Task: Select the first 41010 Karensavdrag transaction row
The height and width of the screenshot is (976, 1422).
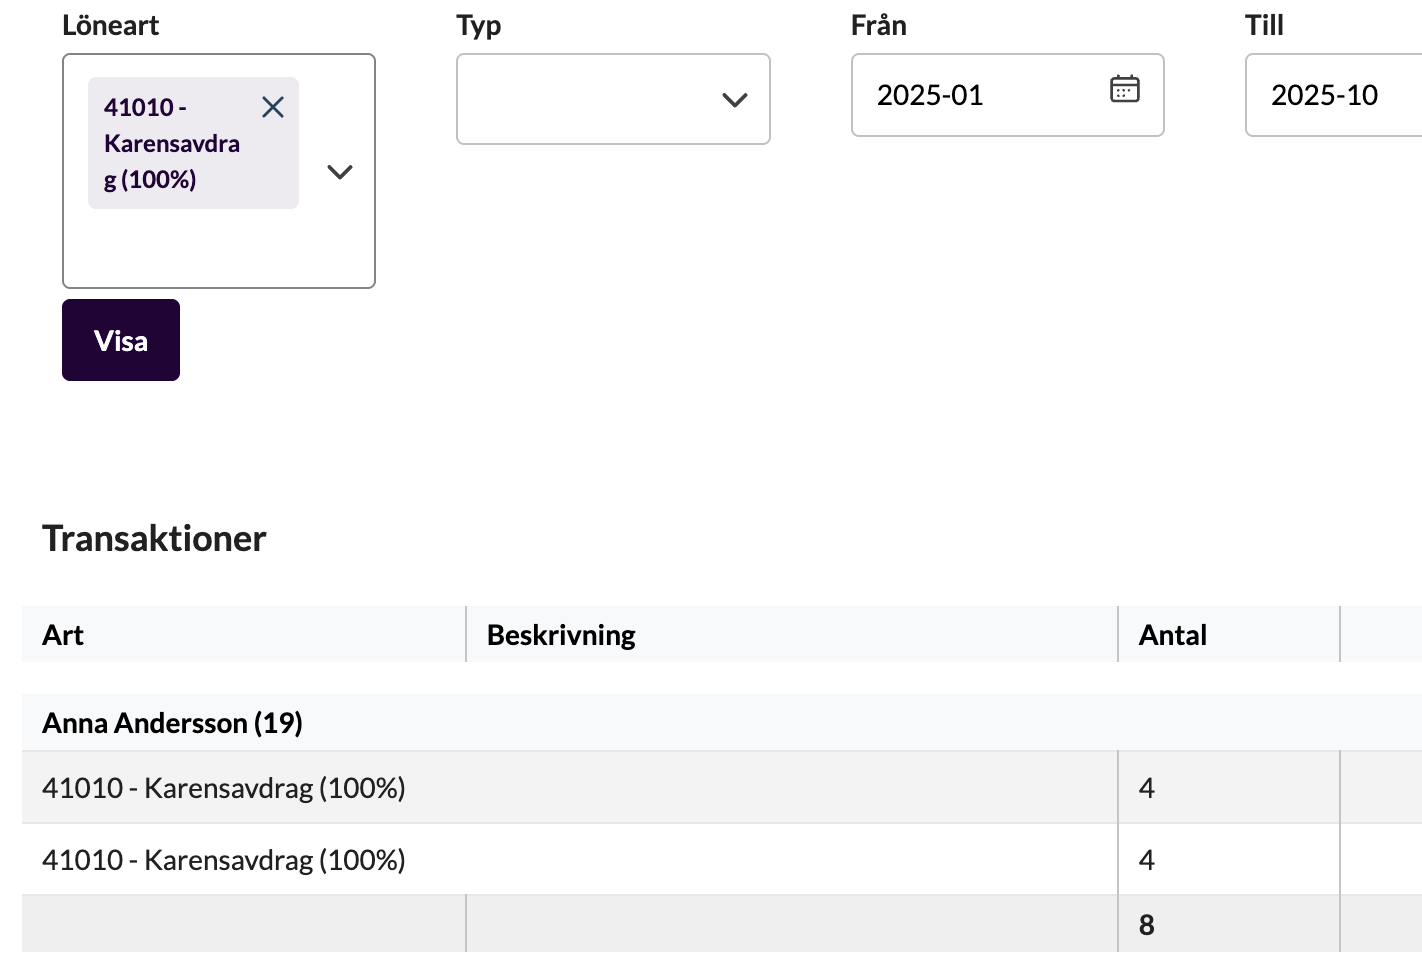Action: click(722, 788)
